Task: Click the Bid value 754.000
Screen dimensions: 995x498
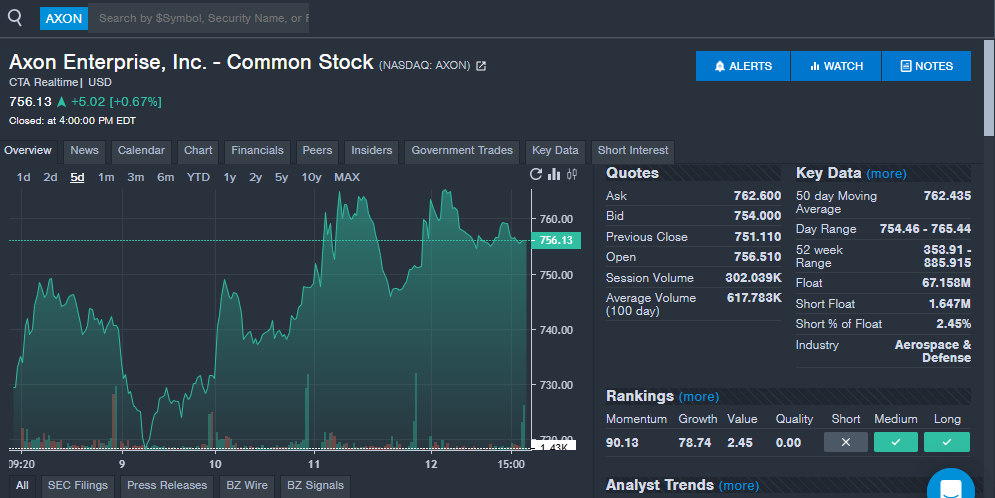Action: (x=757, y=216)
